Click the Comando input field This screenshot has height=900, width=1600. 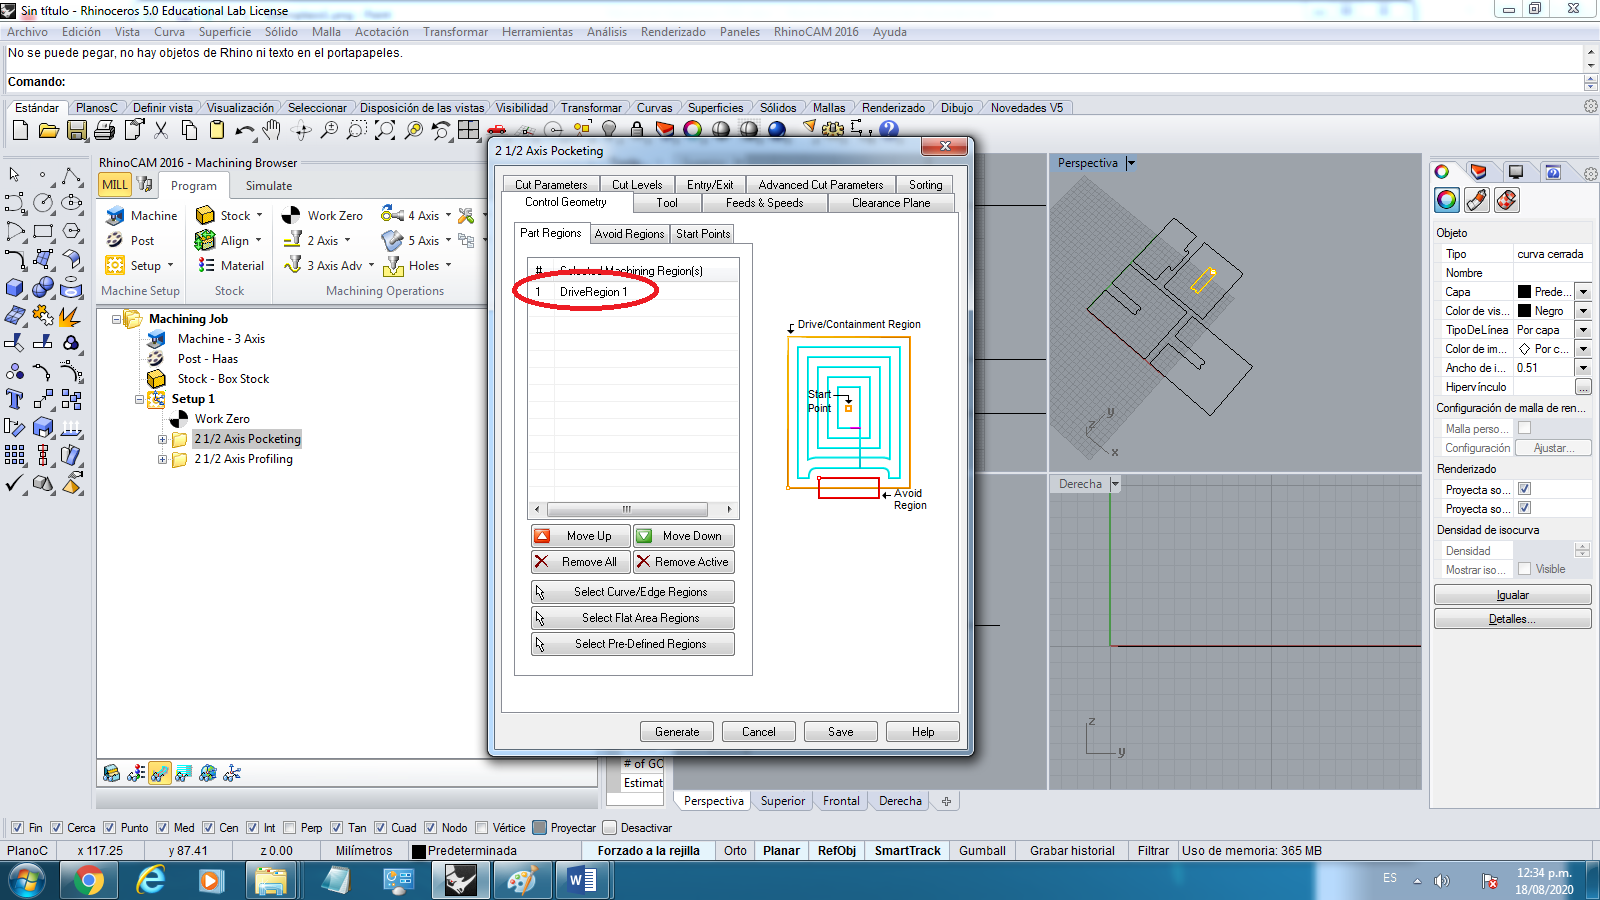pyautogui.click(x=796, y=82)
